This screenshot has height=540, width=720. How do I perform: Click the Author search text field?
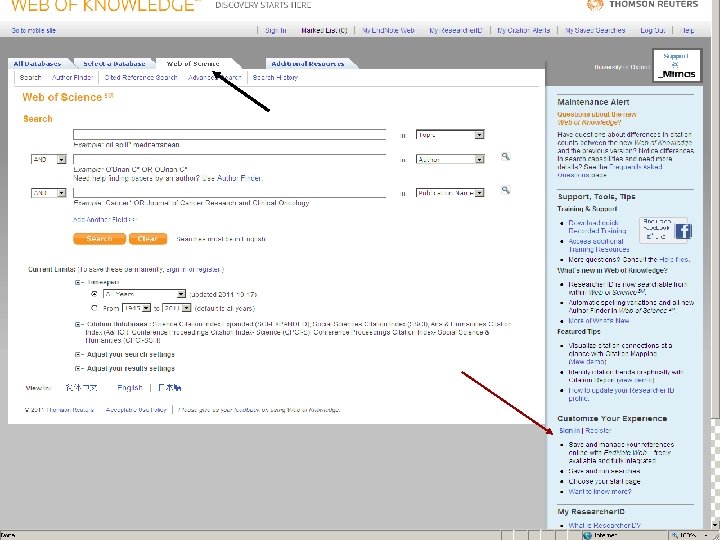tap(229, 159)
